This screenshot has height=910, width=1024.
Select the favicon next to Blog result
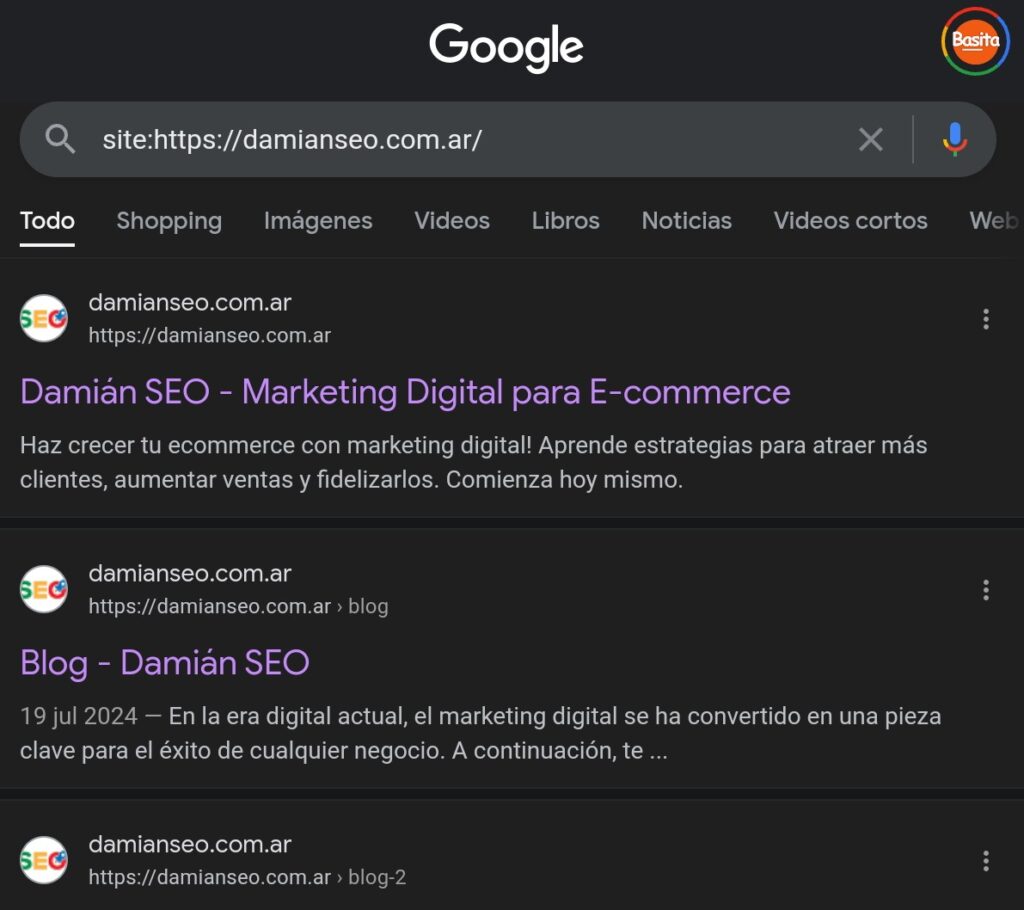44,588
